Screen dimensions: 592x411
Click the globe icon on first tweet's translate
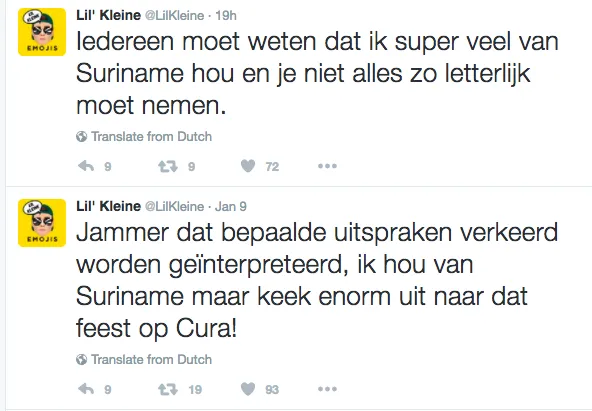click(81, 136)
